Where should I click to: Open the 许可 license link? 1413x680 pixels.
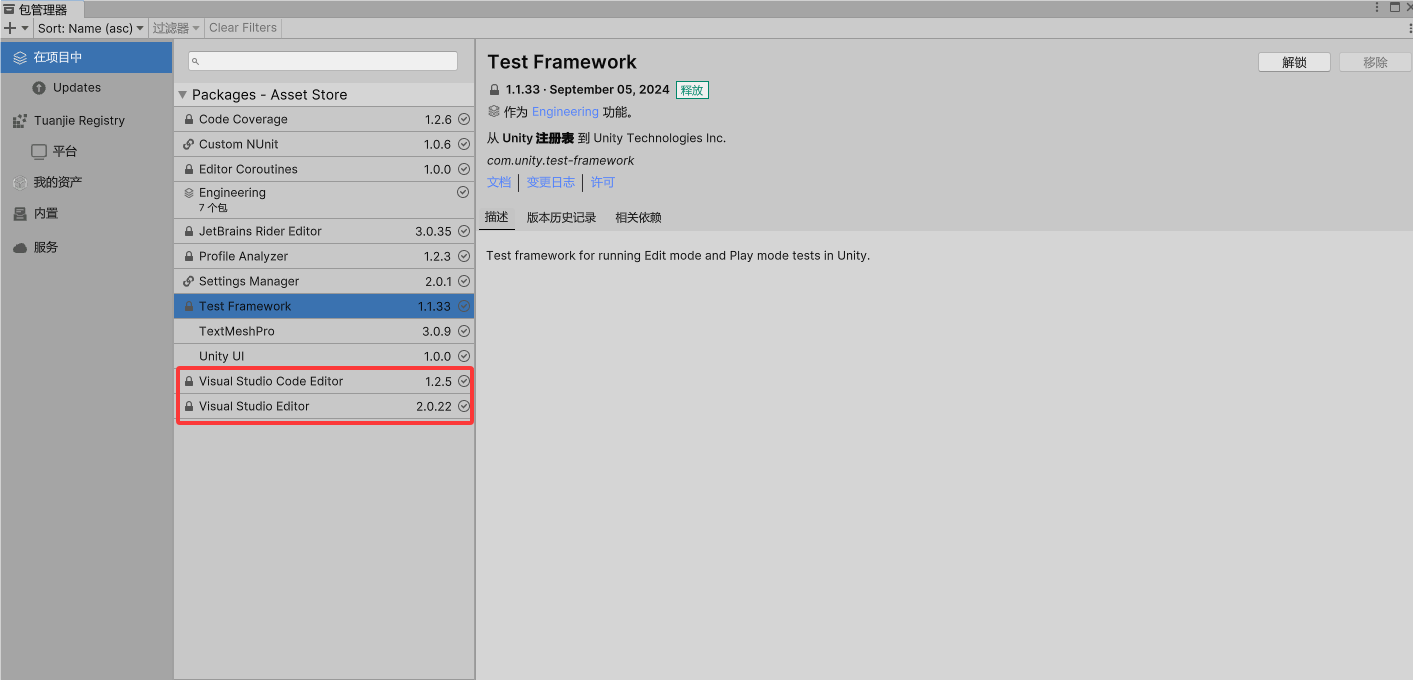tap(603, 182)
